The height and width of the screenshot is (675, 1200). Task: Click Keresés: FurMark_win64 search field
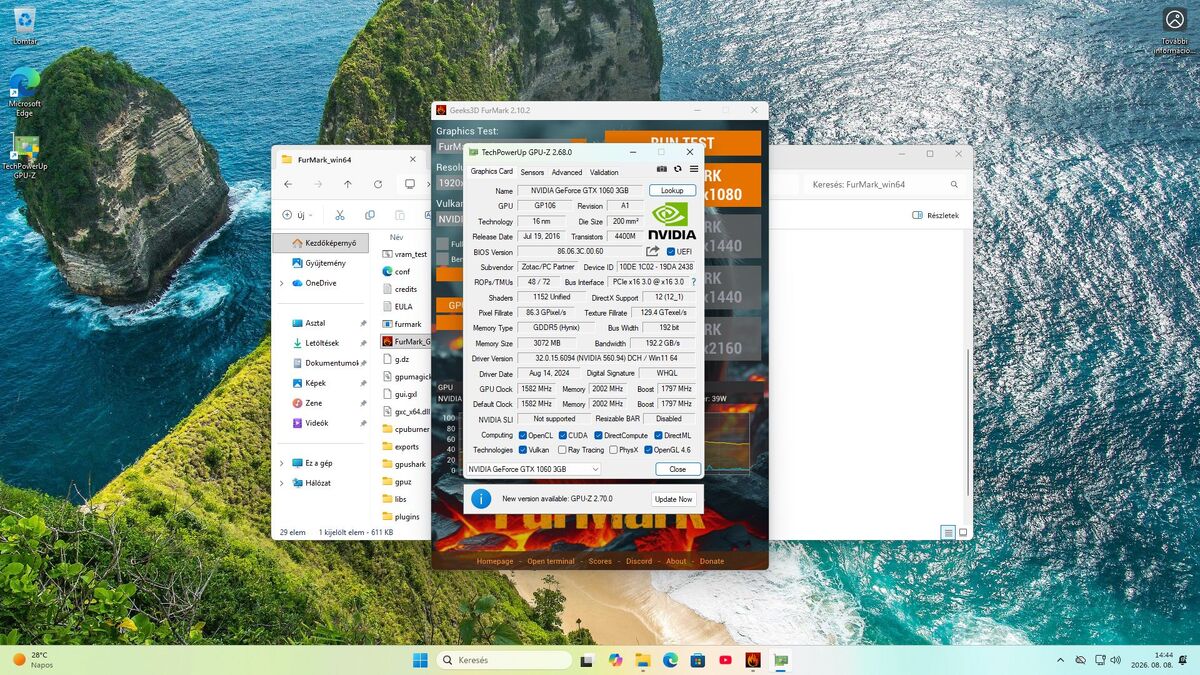[886, 184]
